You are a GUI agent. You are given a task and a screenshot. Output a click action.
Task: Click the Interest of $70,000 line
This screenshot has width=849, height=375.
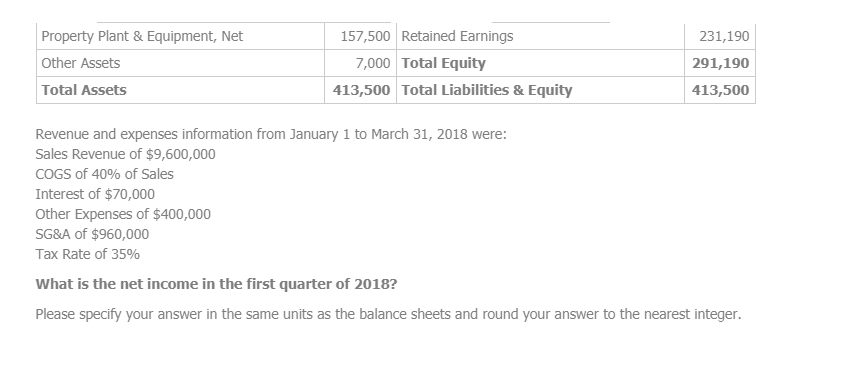click(95, 194)
